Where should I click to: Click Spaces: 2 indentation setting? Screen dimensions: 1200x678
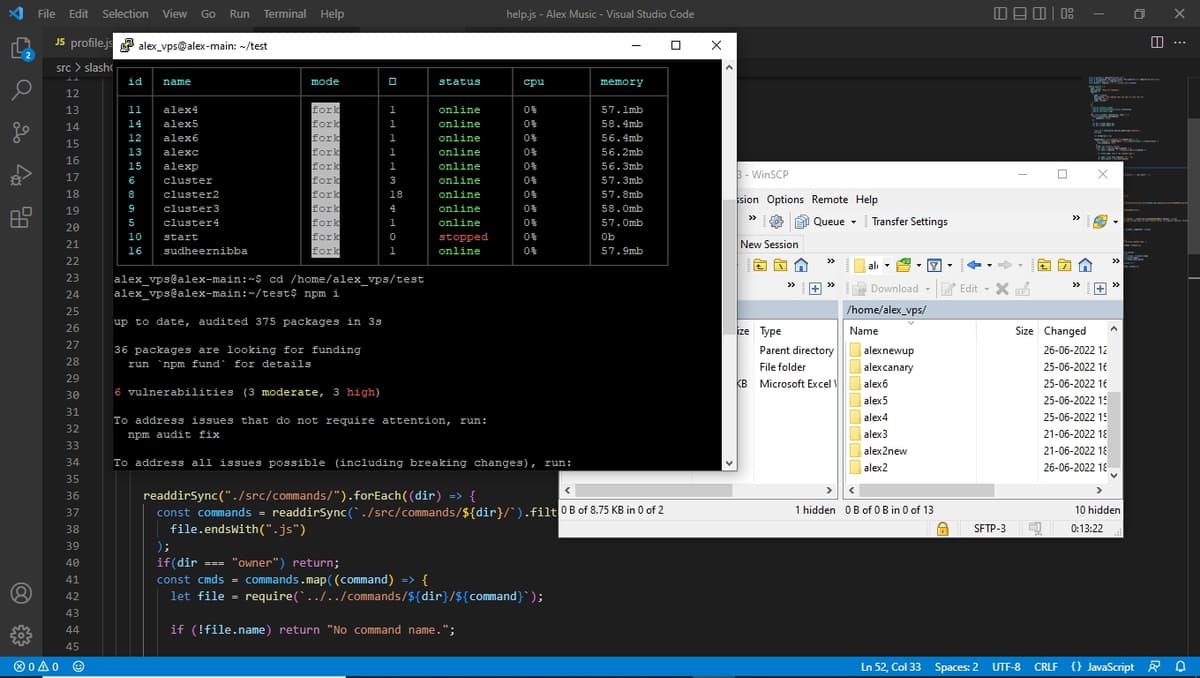956,667
